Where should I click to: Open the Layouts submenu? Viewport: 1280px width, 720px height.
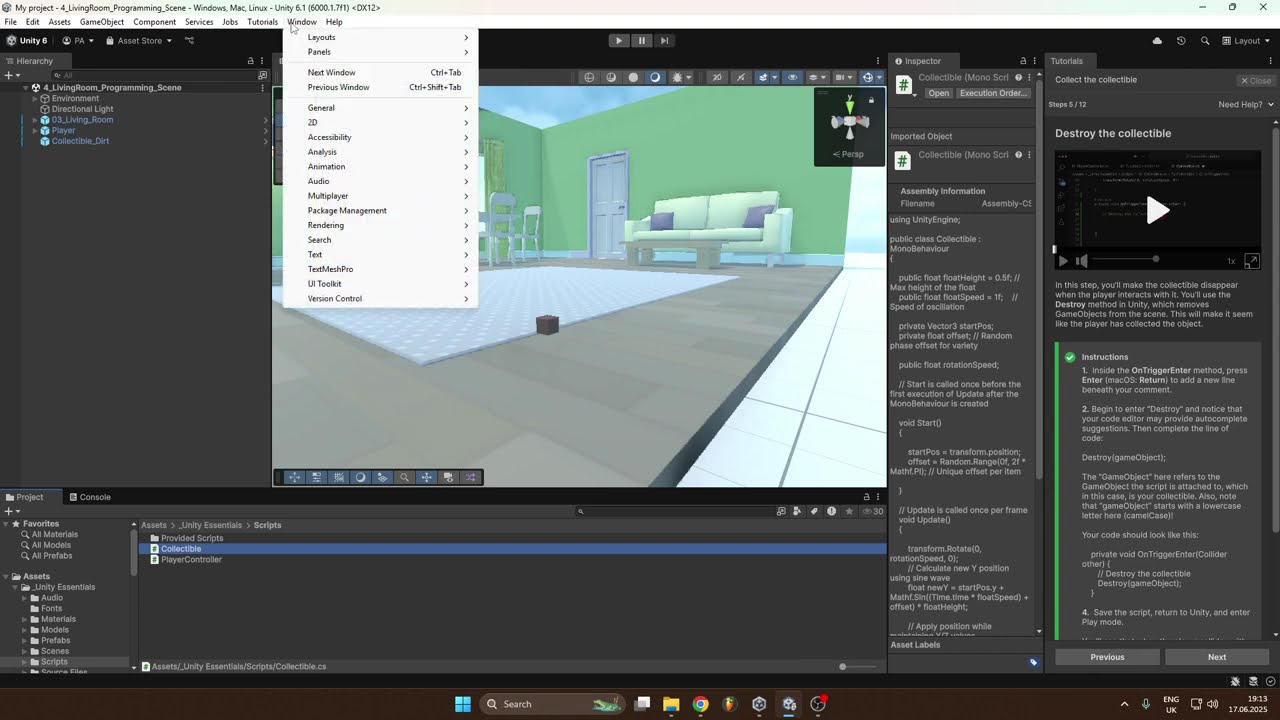(x=380, y=37)
